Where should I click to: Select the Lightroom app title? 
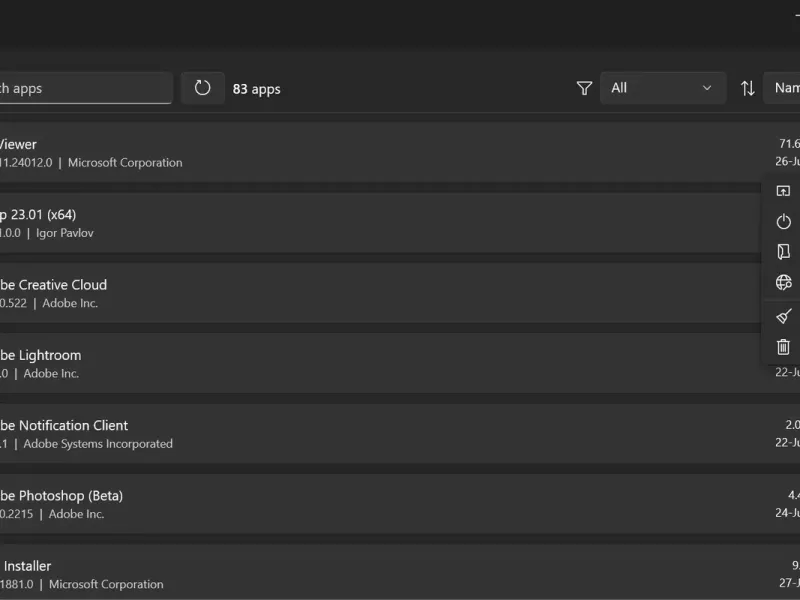40,355
